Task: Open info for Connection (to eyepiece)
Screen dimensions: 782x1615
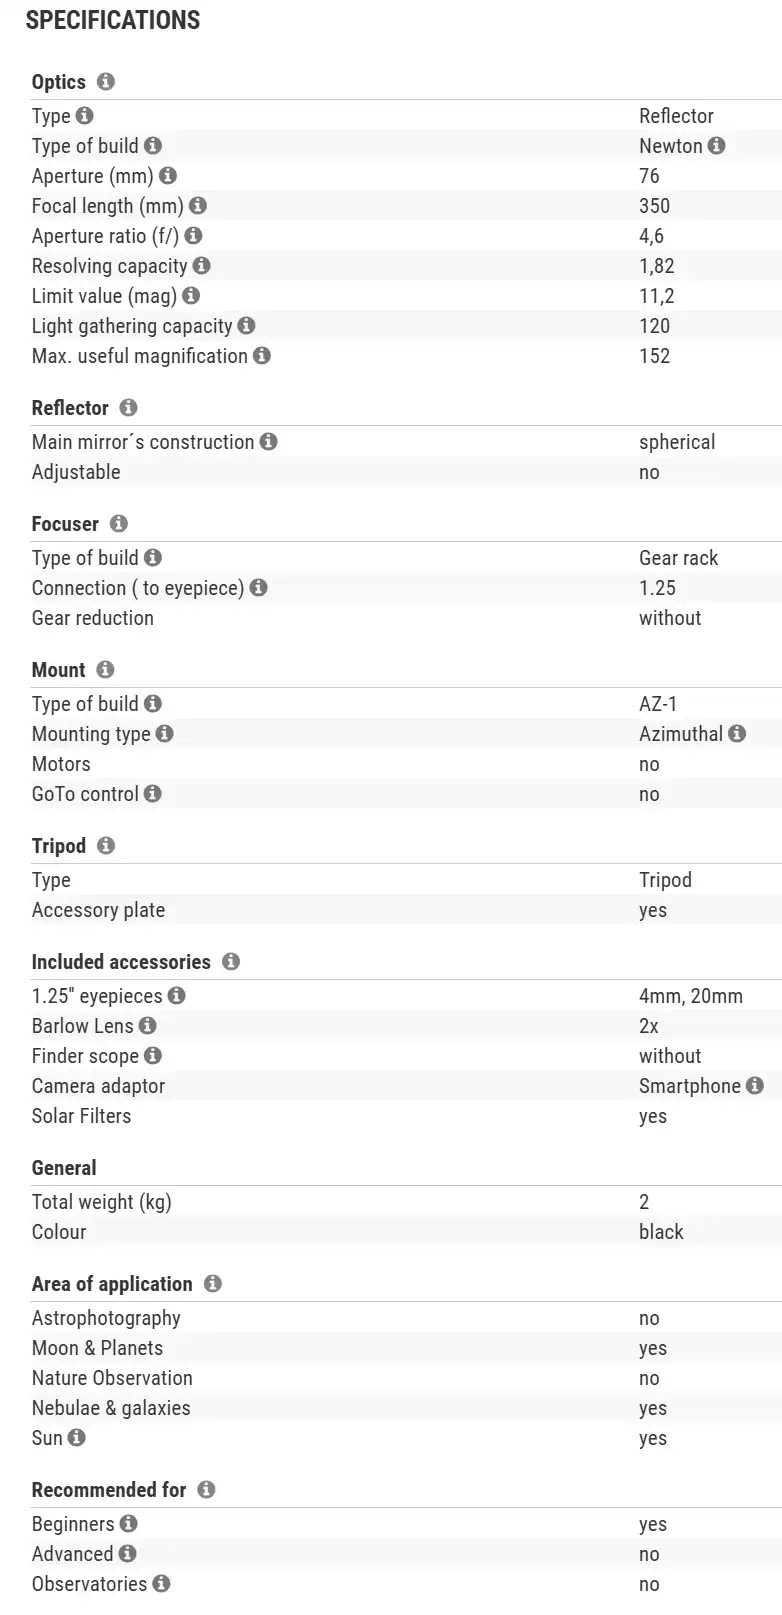Action: [259, 588]
